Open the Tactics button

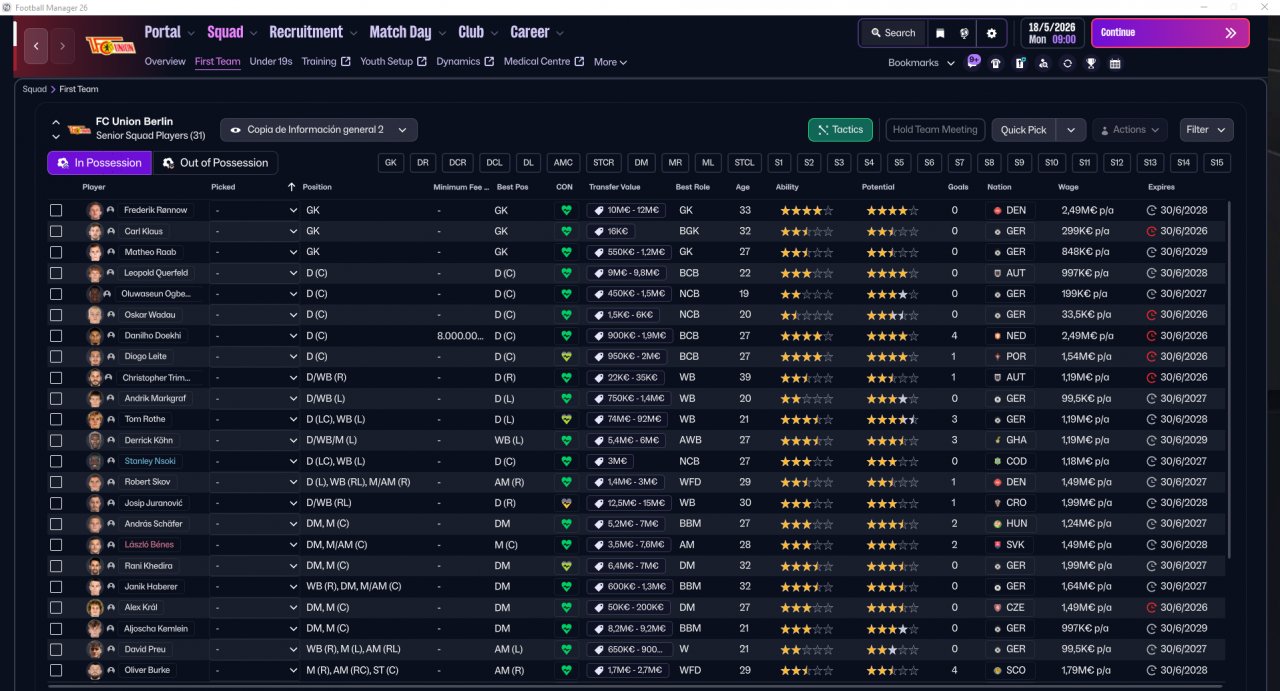click(x=840, y=130)
